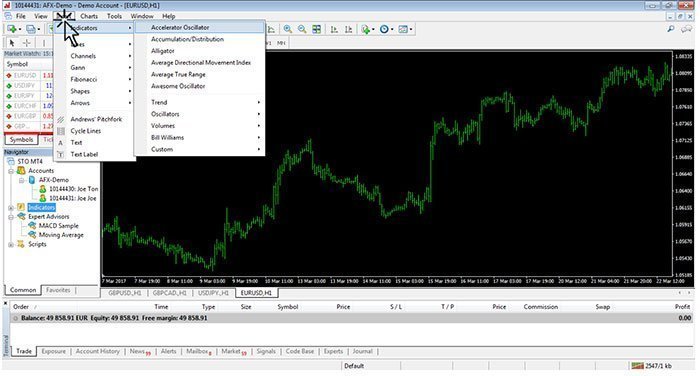Screen dimensions: 700x376
Task: Click the Zoom In magnifier icon
Action: coord(288,29)
